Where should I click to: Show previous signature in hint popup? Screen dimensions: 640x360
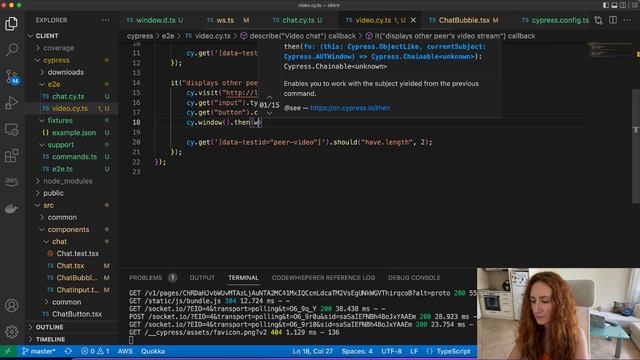[x=269, y=98]
